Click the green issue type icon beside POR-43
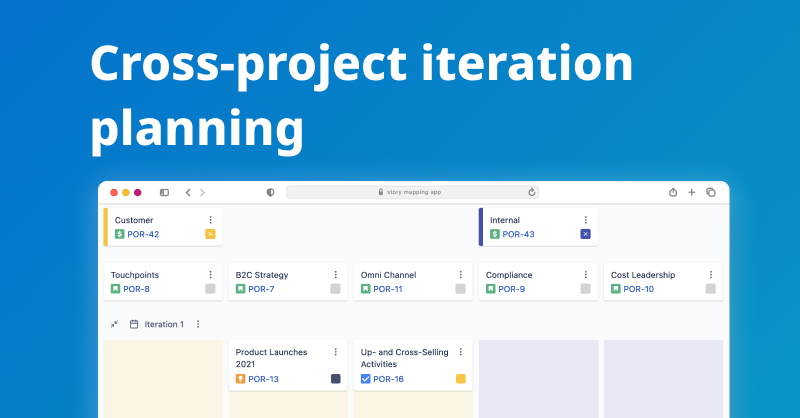800x418 pixels. [495, 234]
